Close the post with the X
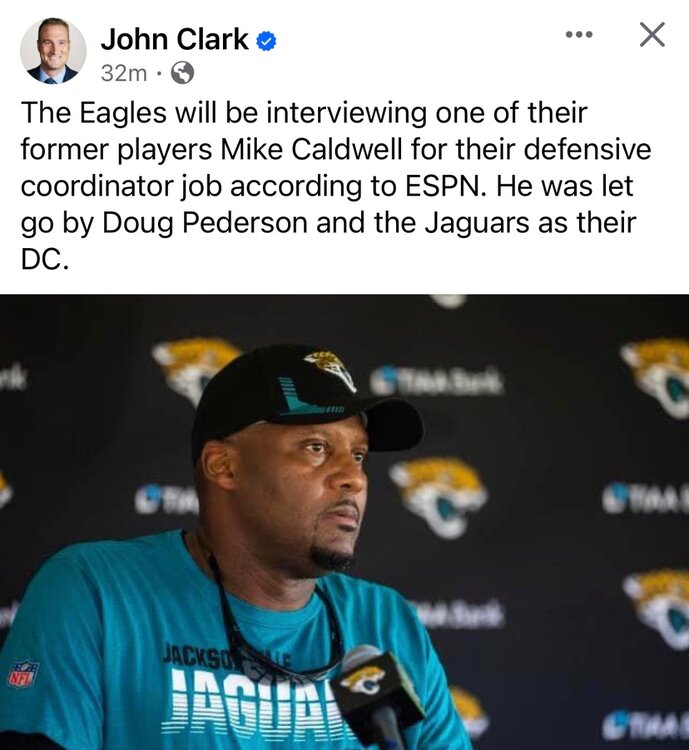This screenshot has width=689, height=750. coord(652,34)
